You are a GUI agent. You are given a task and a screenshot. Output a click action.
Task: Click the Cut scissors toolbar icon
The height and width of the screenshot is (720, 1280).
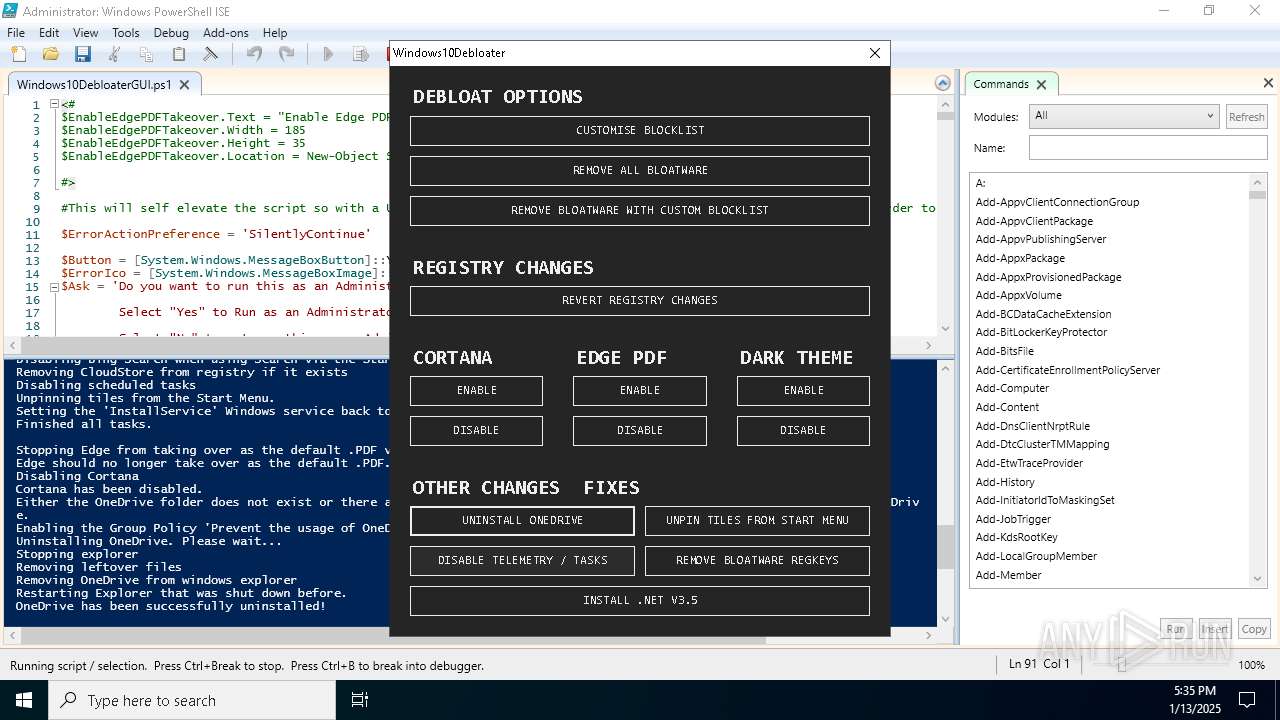coord(114,54)
